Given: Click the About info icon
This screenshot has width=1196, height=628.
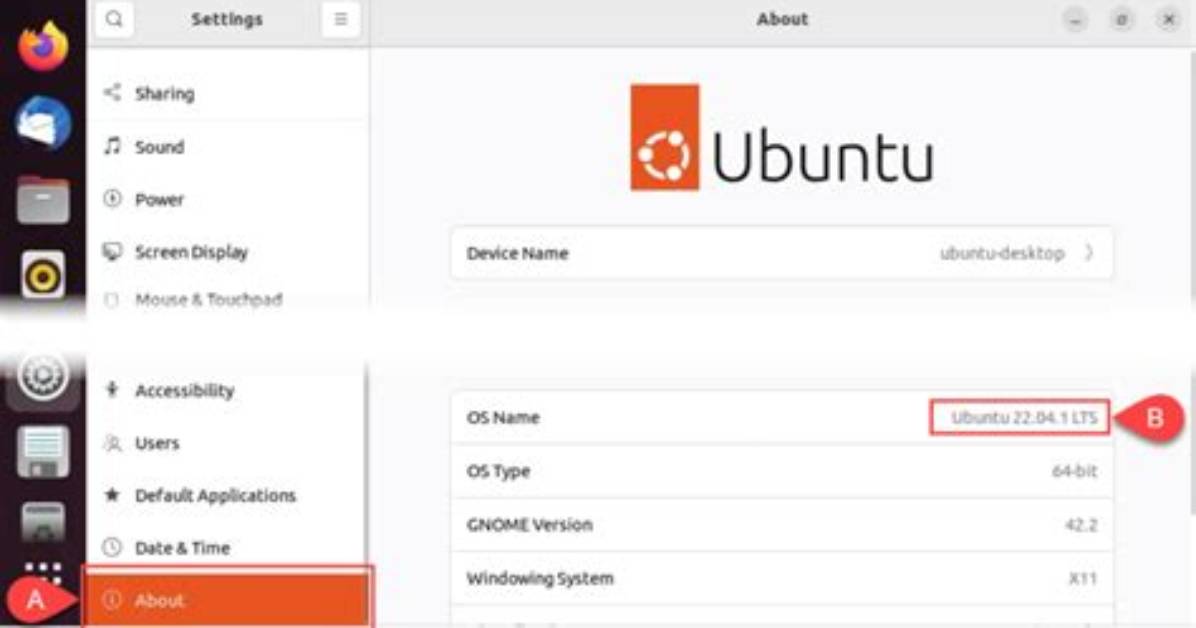Looking at the screenshot, I should [x=112, y=600].
